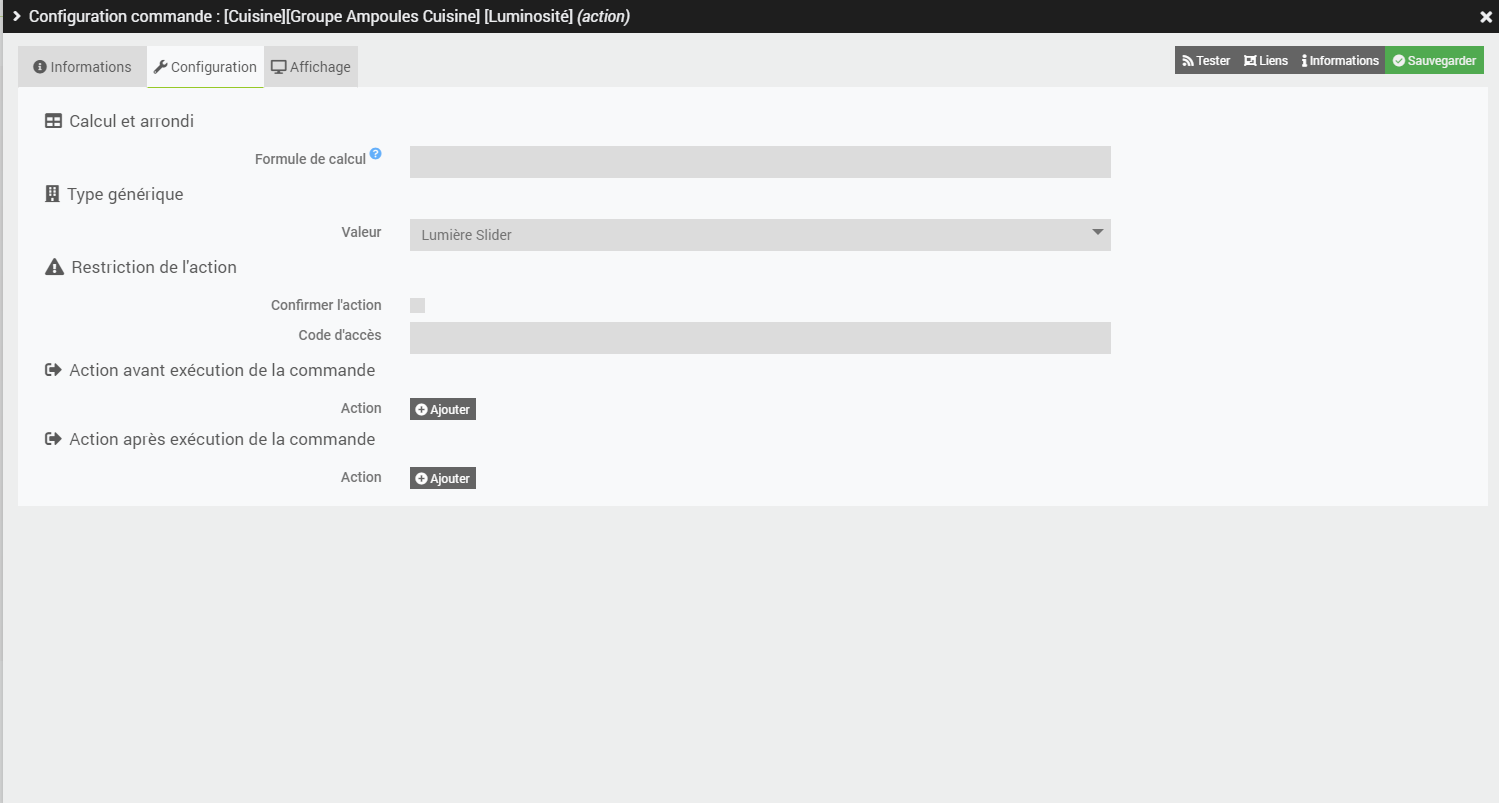Viewport: 1499px width, 803px height.
Task: Click the Confirmer l'action label
Action: pyautogui.click(x=326, y=305)
